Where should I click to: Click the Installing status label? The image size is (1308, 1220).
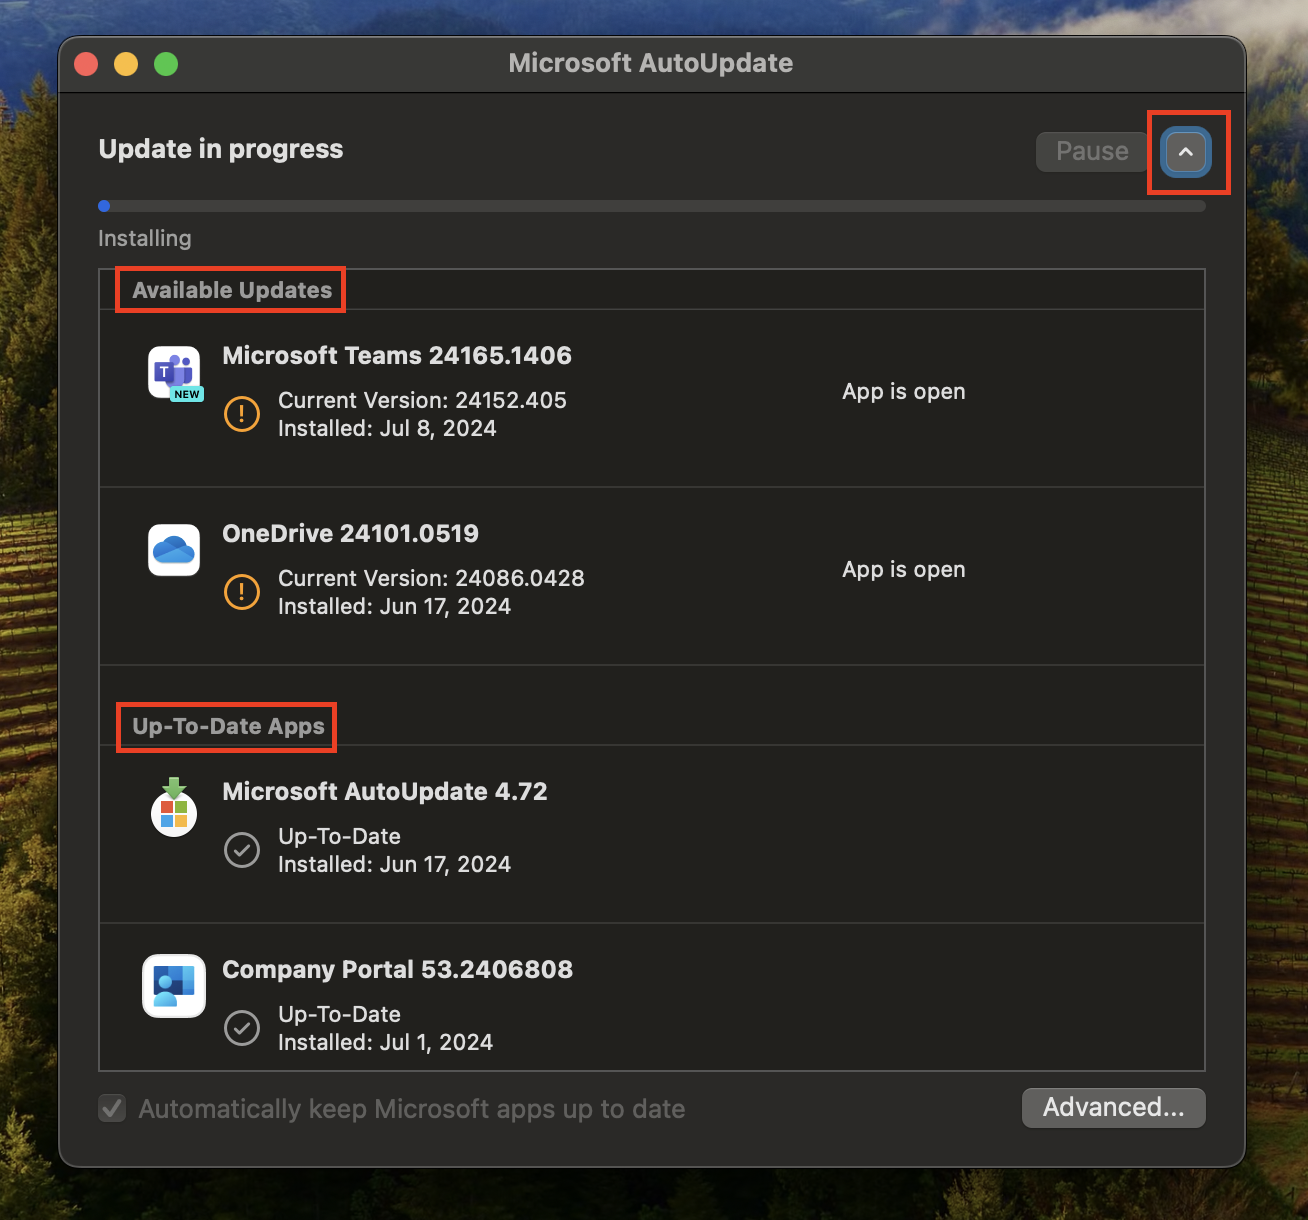point(145,238)
